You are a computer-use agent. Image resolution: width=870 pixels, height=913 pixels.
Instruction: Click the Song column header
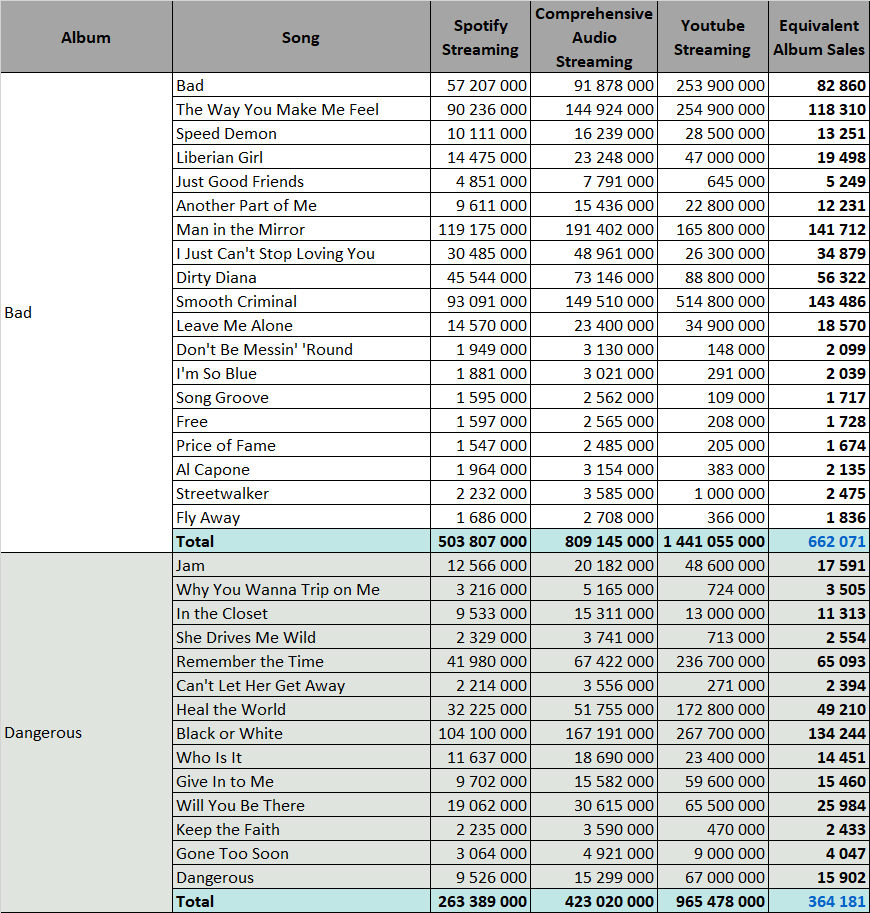tap(301, 37)
